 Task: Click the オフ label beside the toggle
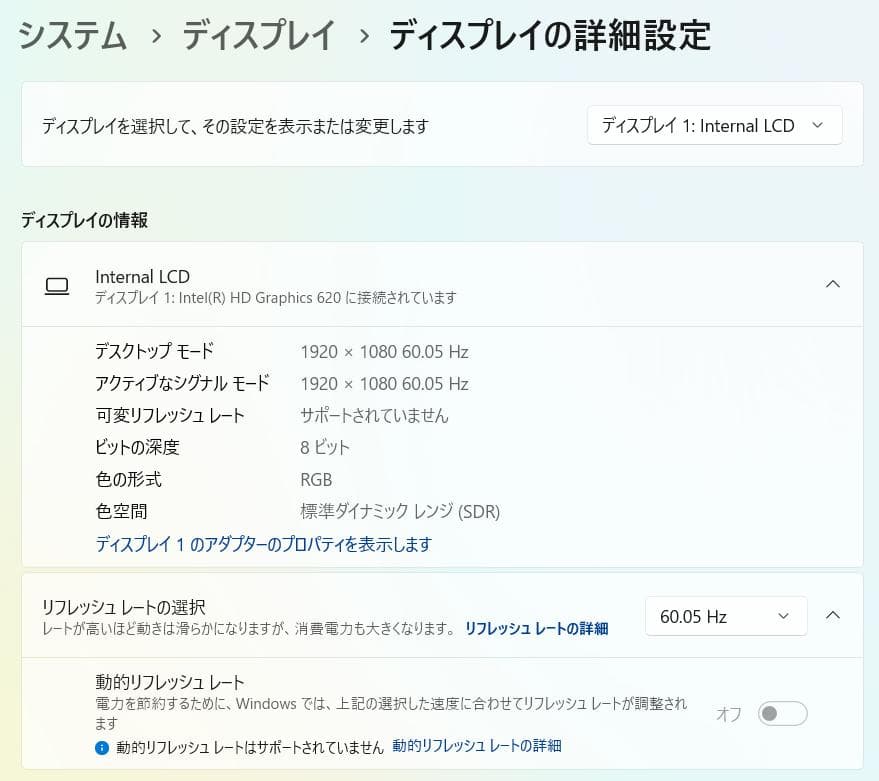[x=729, y=714]
